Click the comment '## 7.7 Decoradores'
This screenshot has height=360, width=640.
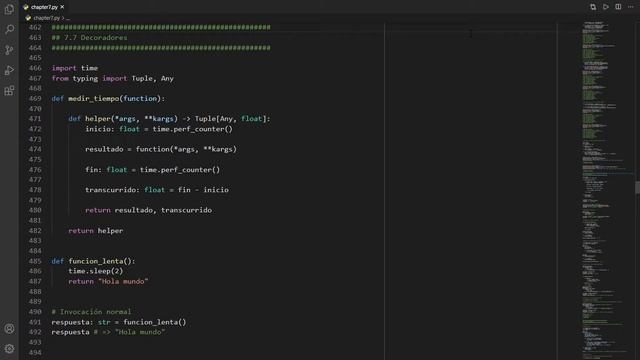coord(89,38)
